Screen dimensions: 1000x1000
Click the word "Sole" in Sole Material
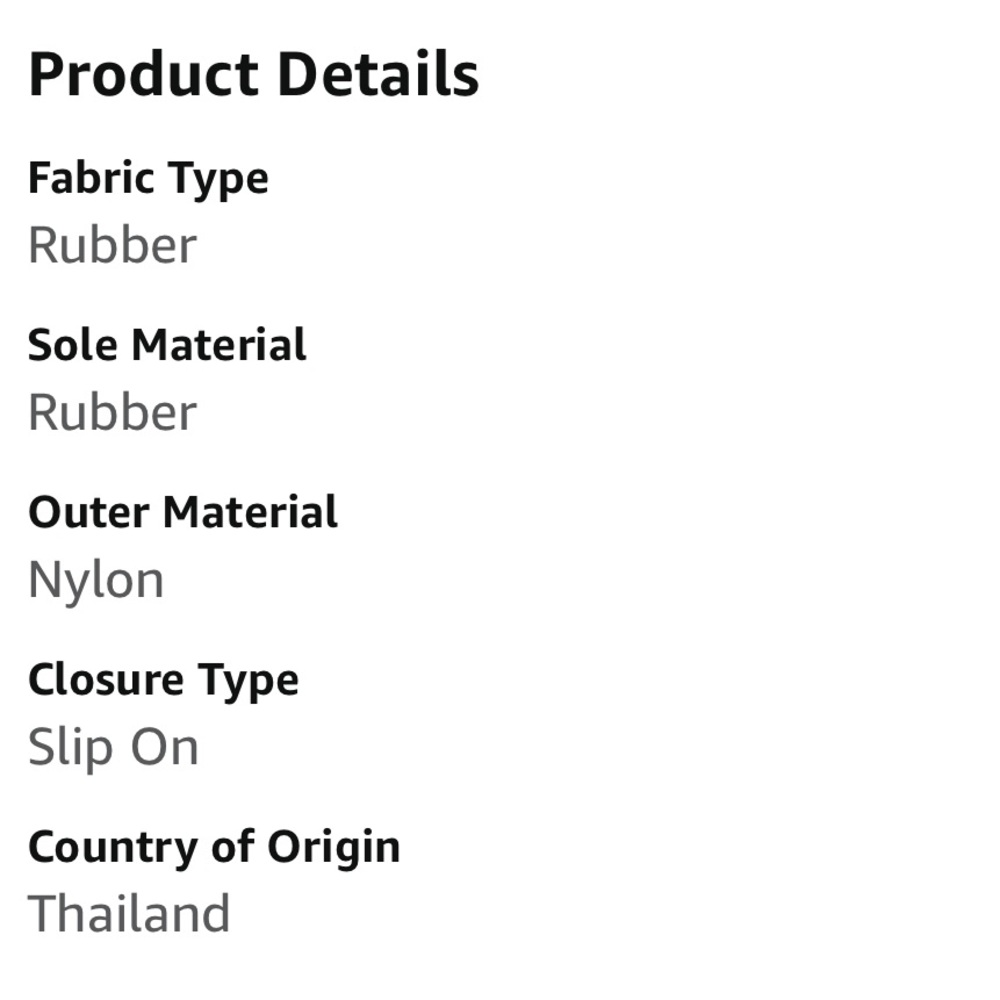tap(73, 345)
